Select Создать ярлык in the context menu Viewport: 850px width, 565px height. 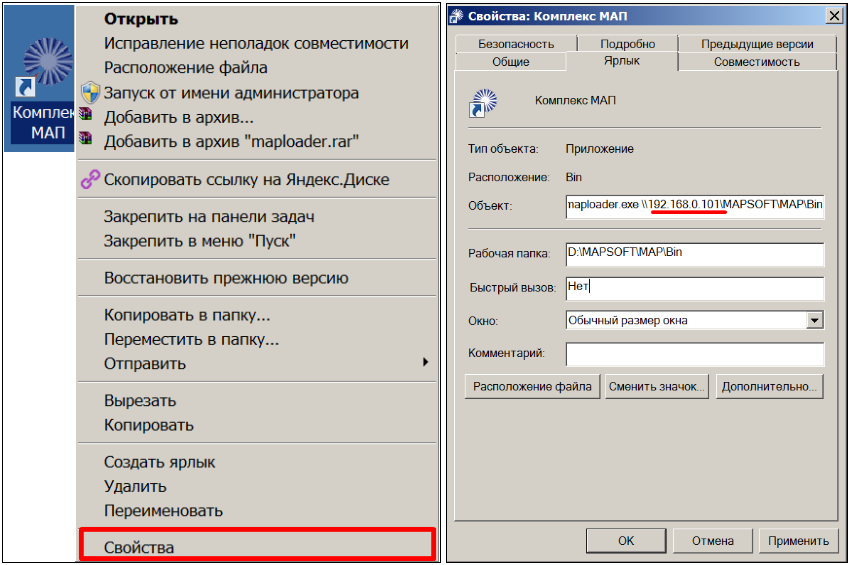[160, 462]
